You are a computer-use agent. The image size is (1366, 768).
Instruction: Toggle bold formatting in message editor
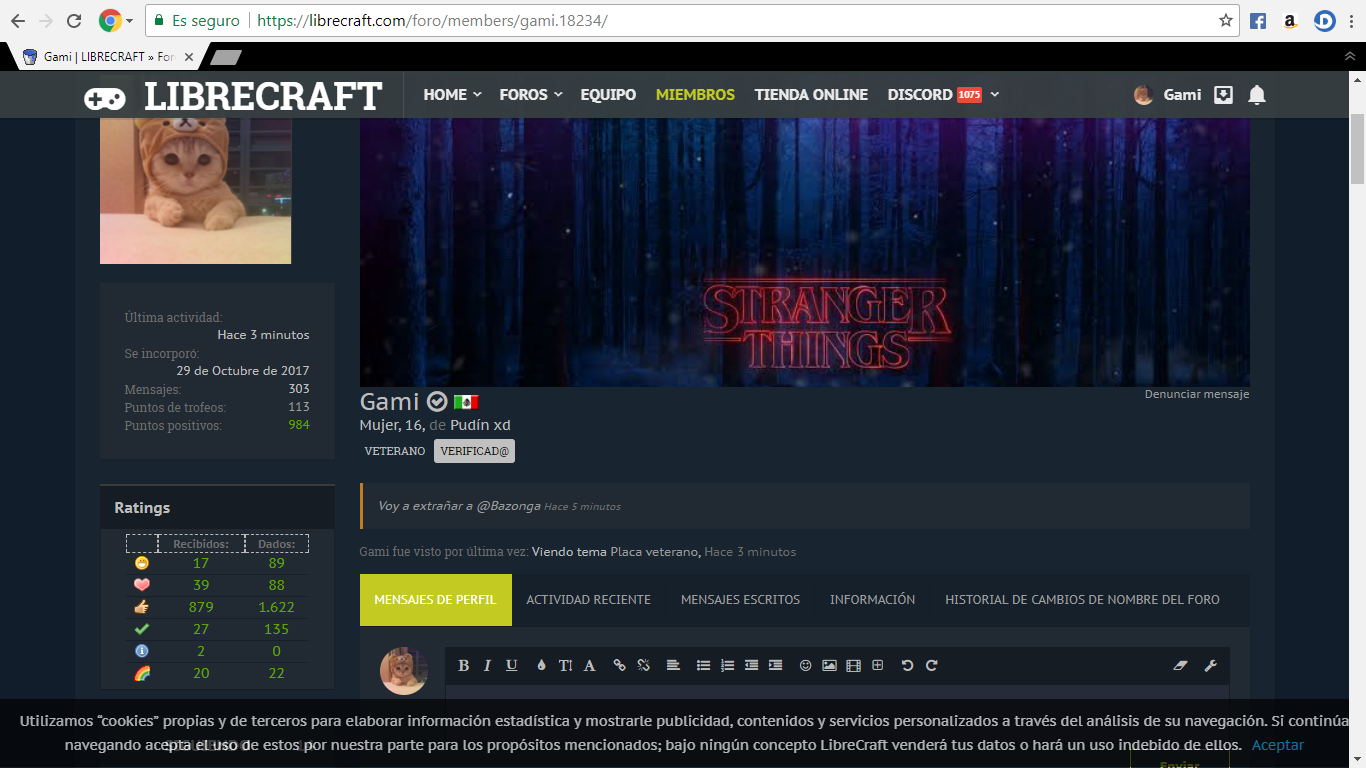pyautogui.click(x=464, y=666)
